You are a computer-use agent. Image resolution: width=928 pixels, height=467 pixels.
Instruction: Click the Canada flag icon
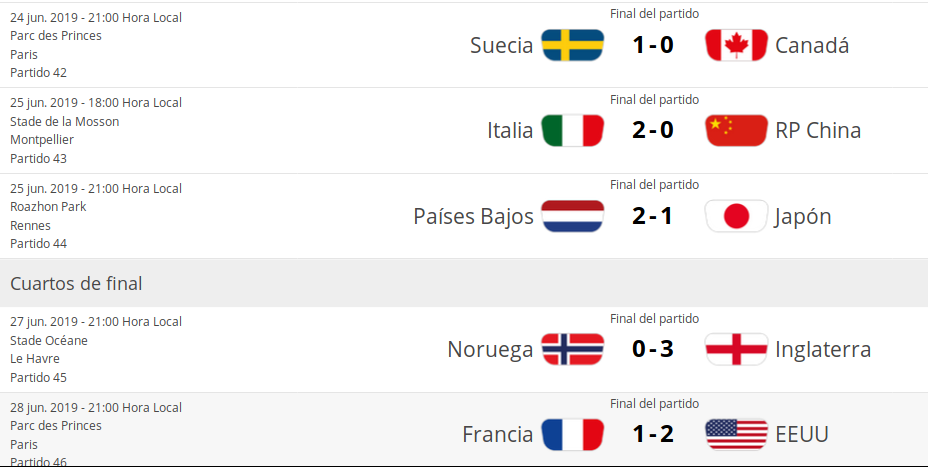(x=736, y=45)
